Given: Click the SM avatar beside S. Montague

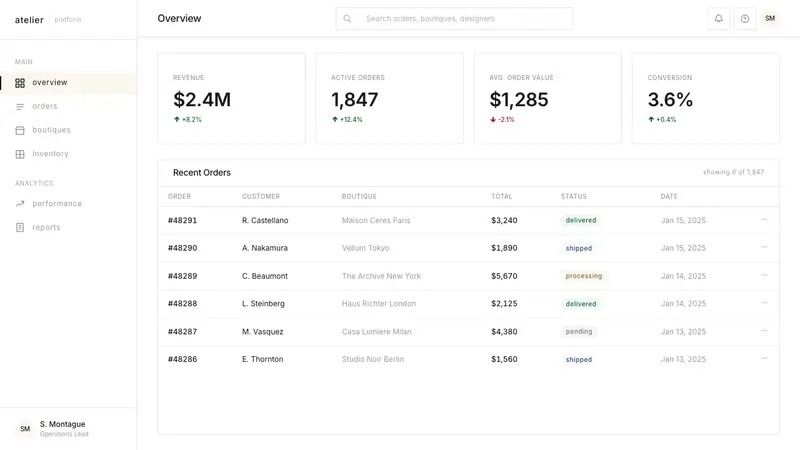Looking at the screenshot, I should 25,429.
